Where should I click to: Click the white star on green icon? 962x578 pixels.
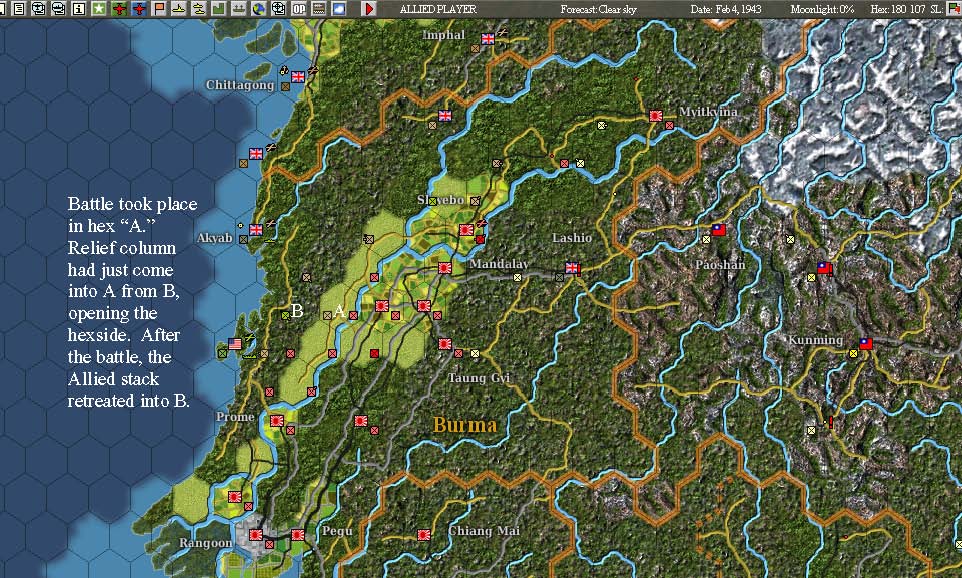pos(99,9)
